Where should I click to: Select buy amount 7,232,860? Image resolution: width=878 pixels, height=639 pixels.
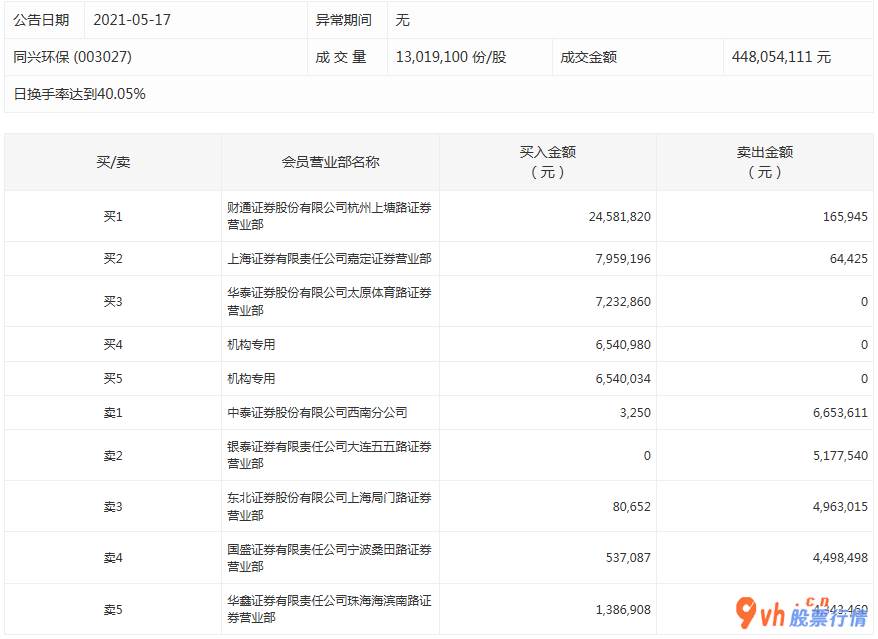623,301
